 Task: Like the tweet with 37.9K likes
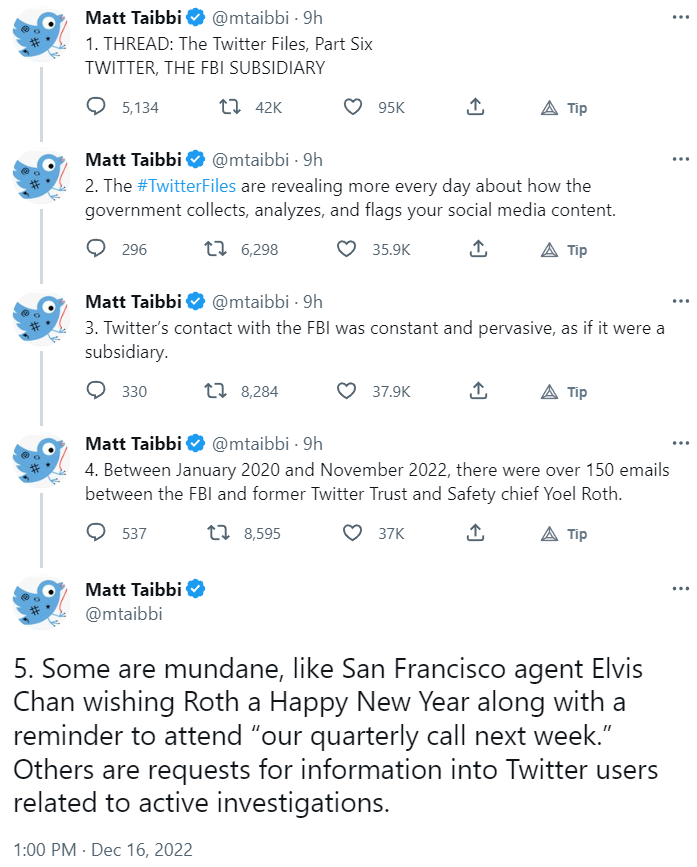point(347,391)
